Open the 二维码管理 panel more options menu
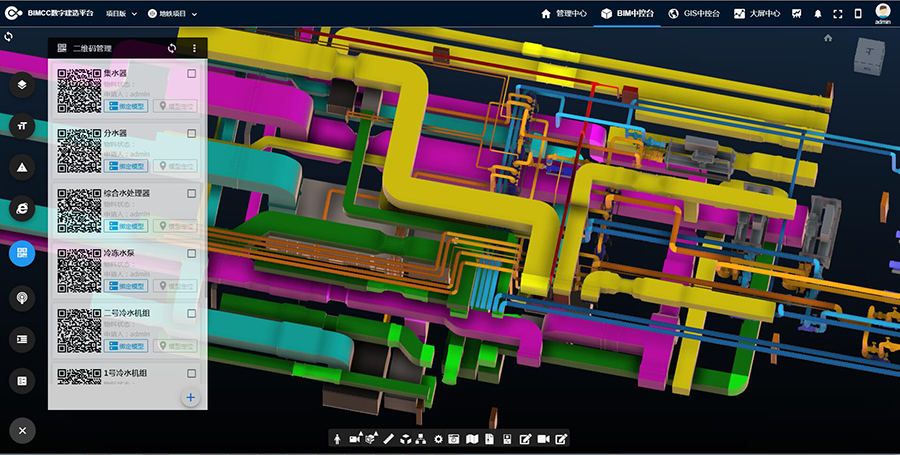The width and height of the screenshot is (900, 455). tap(194, 48)
